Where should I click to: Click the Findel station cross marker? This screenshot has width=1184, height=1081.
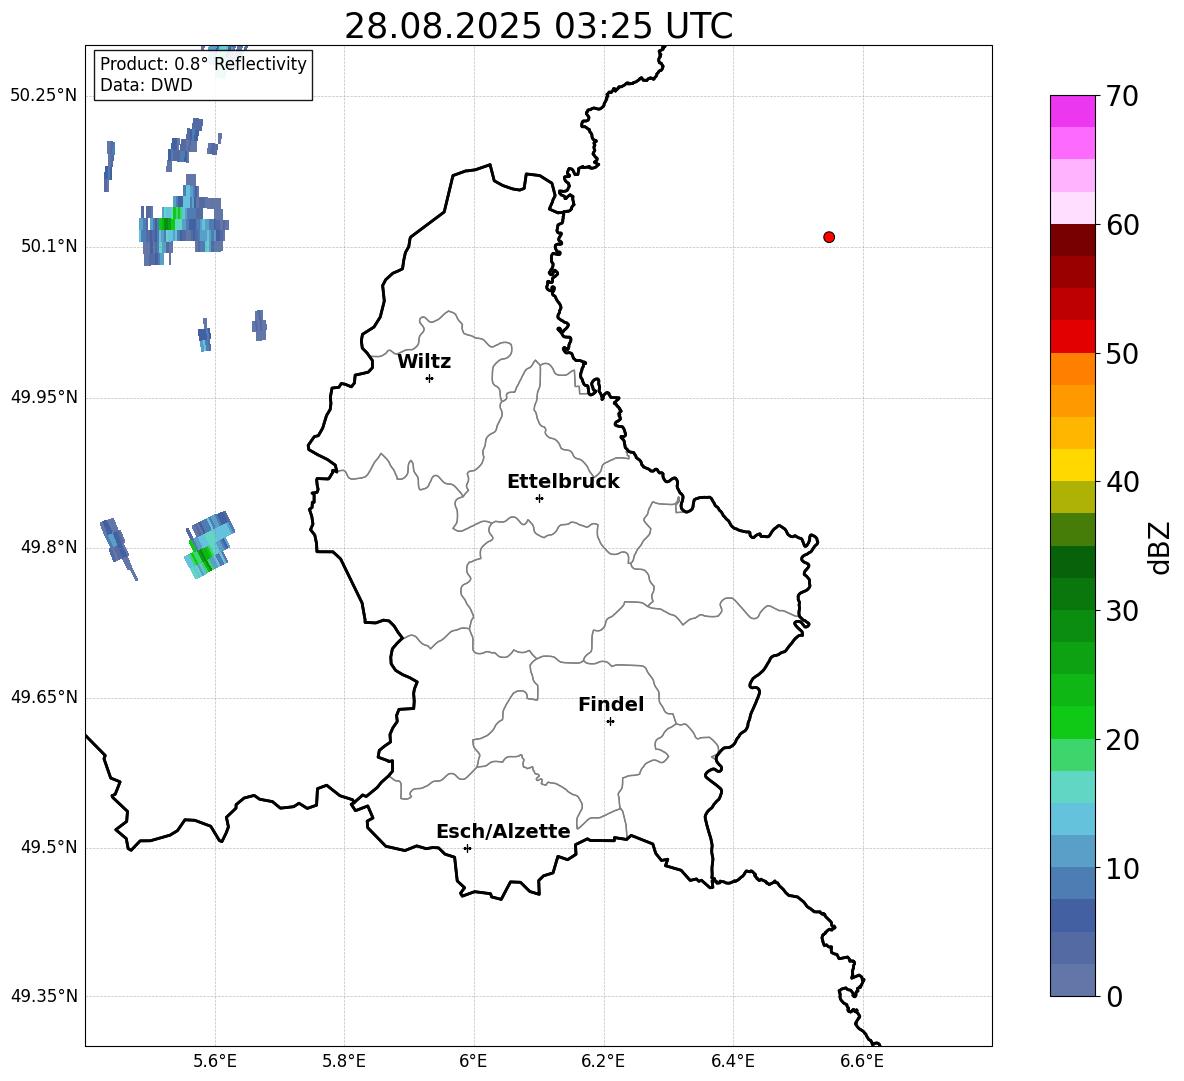tap(610, 722)
